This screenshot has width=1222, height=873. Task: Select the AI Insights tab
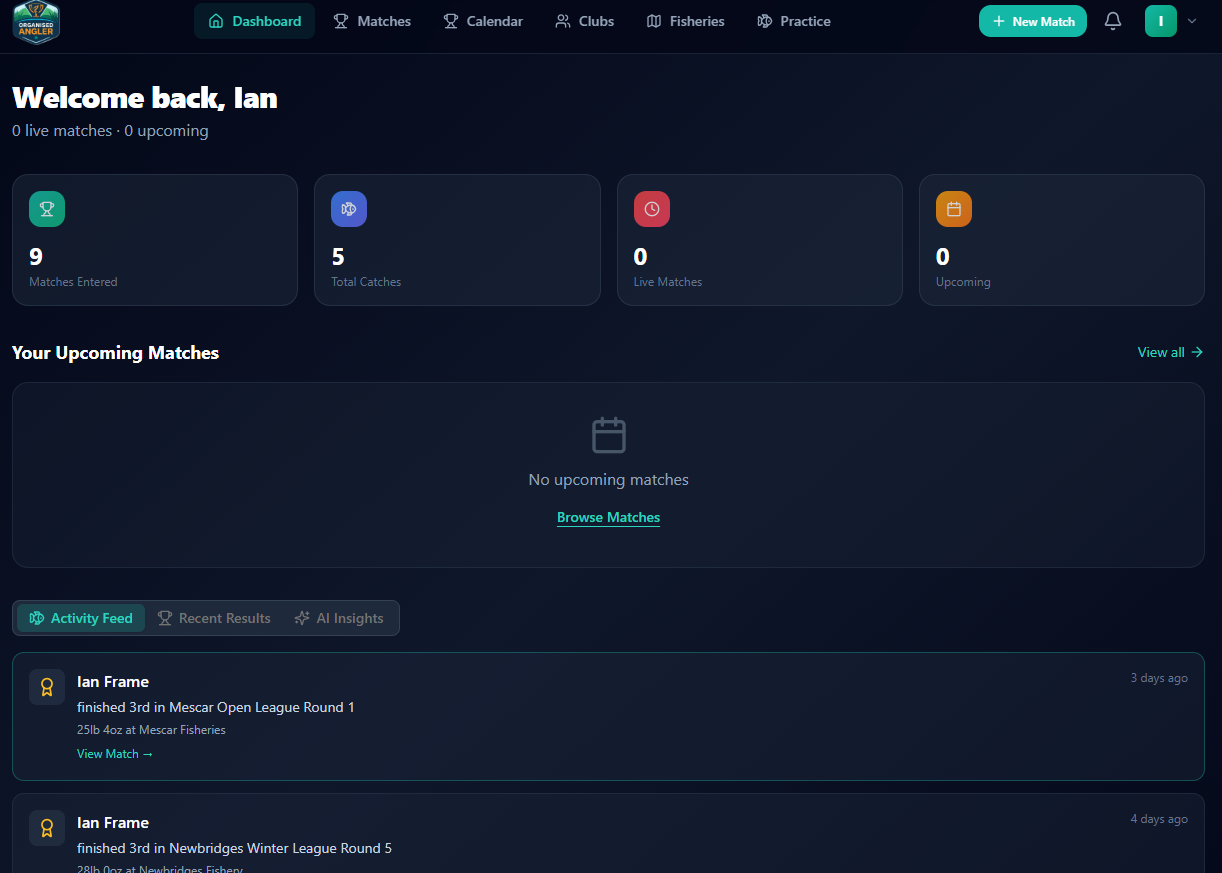tap(339, 618)
